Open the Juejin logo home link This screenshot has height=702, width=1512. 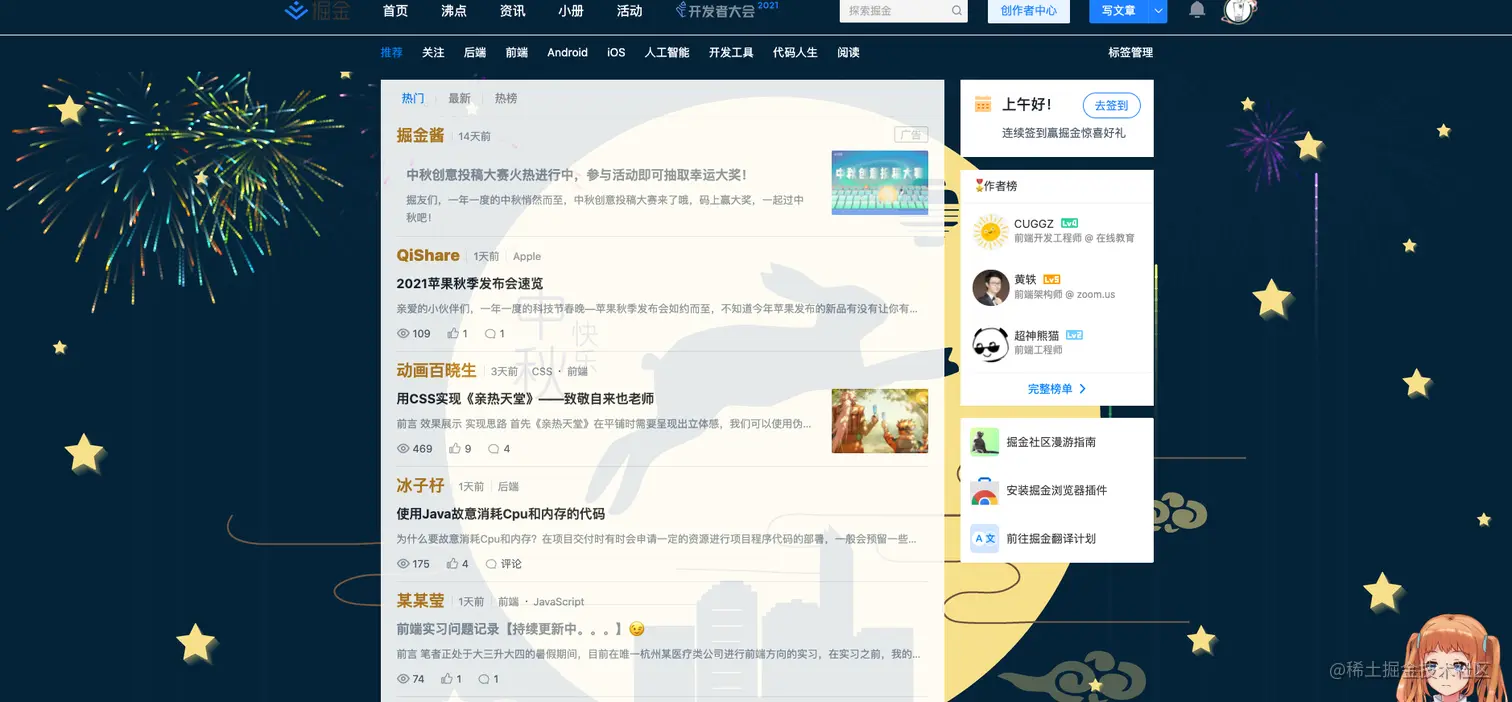tap(318, 10)
